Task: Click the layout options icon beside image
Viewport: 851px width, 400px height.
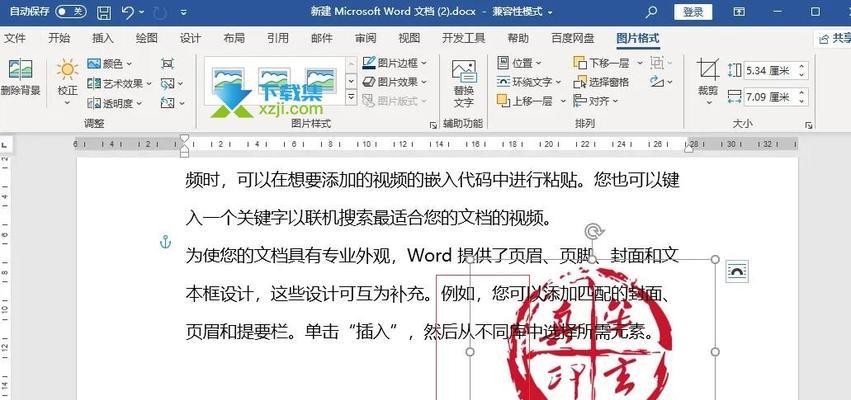Action: click(737, 271)
